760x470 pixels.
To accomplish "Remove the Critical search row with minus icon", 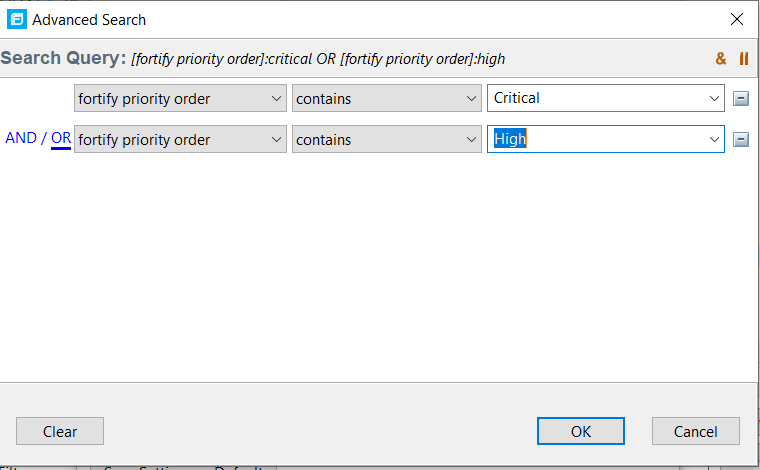I will (x=741, y=99).
